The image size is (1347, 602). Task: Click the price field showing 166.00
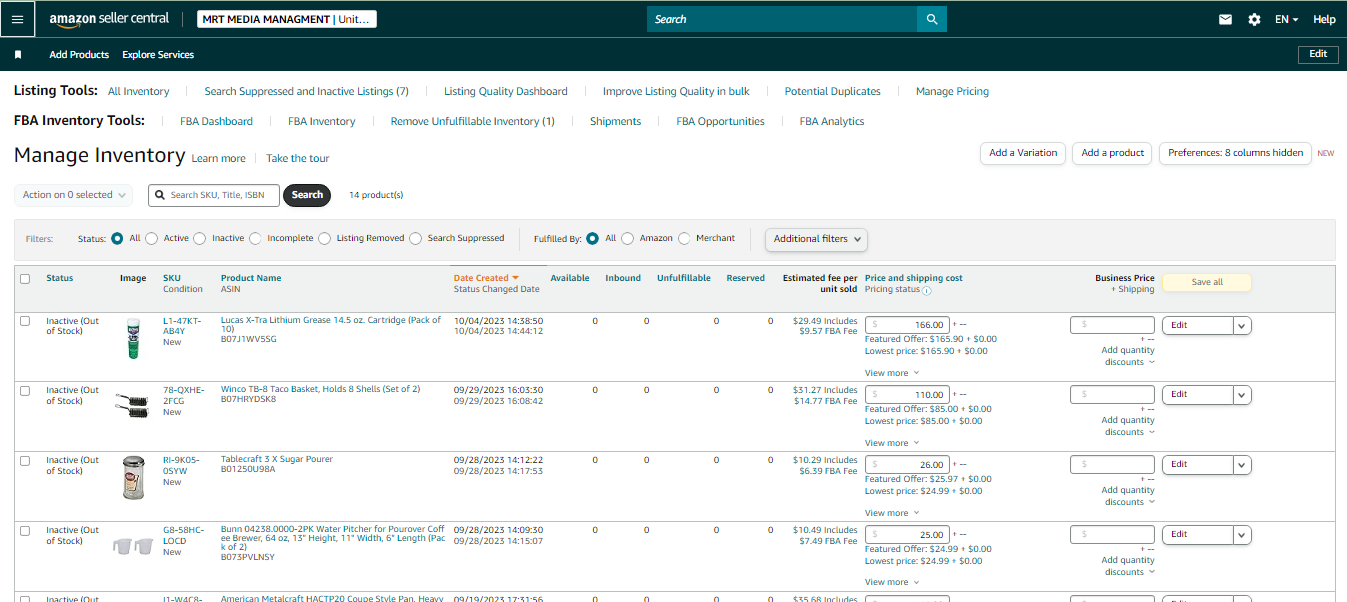pyautogui.click(x=907, y=325)
